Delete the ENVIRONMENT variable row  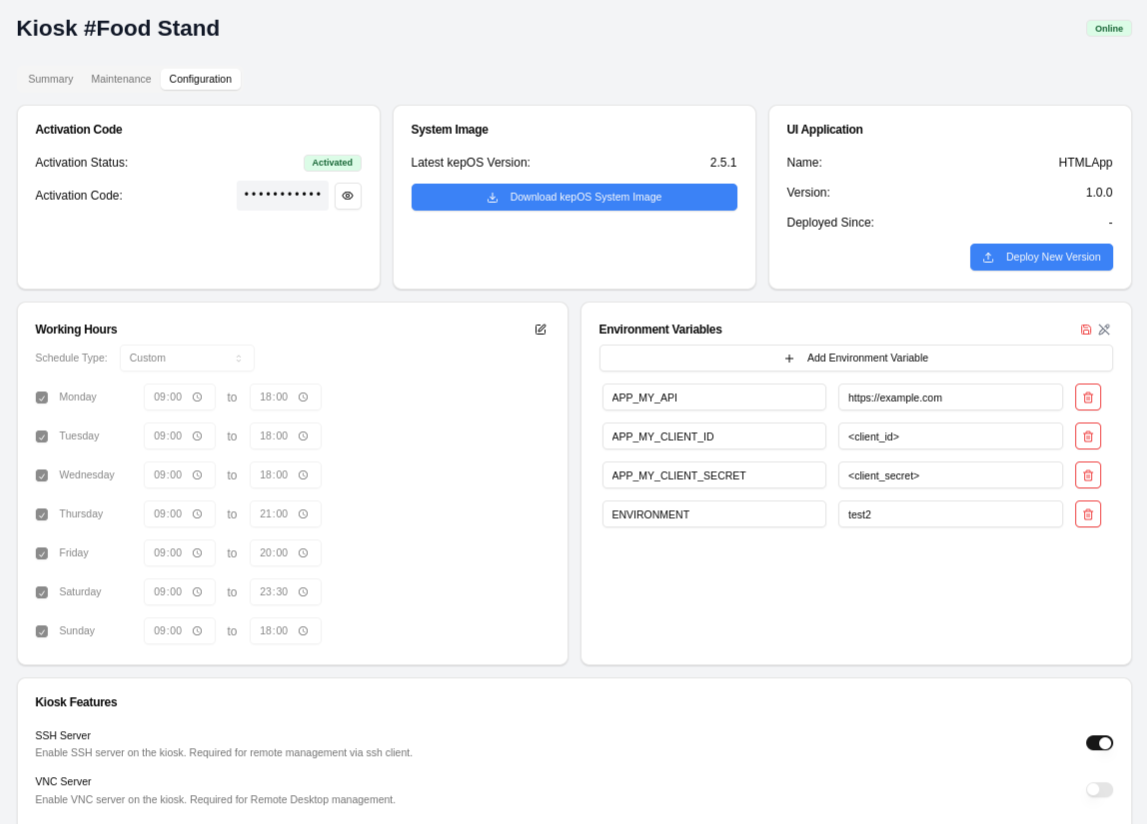1088,514
